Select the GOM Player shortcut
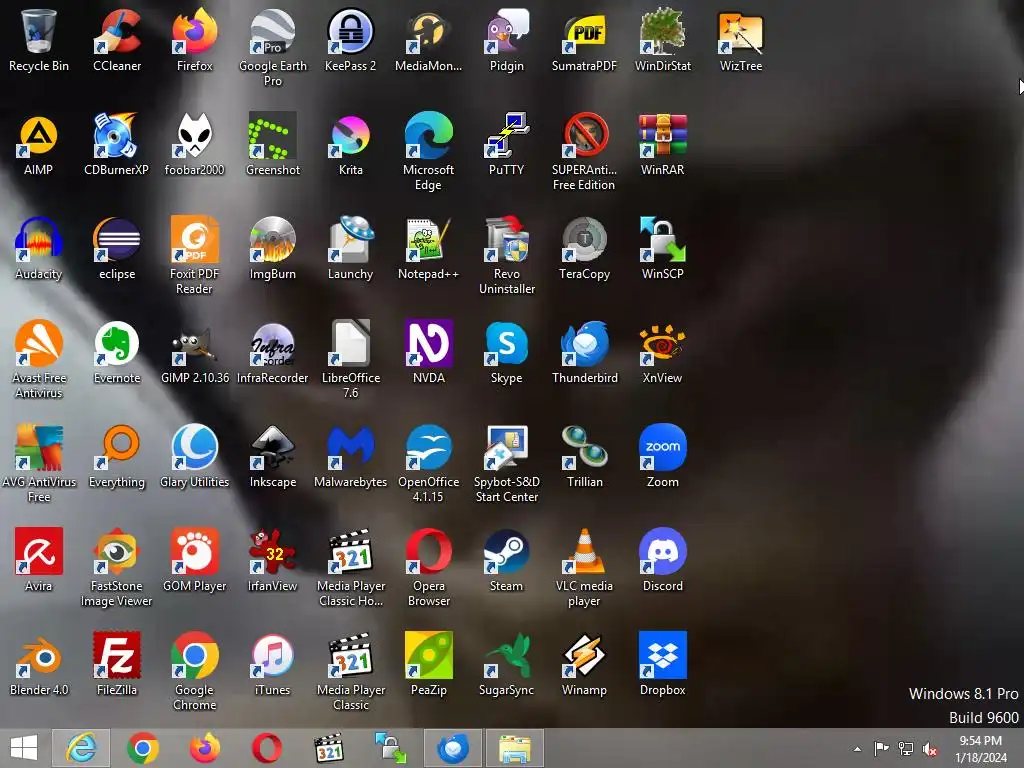This screenshot has width=1024, height=768. (x=195, y=560)
